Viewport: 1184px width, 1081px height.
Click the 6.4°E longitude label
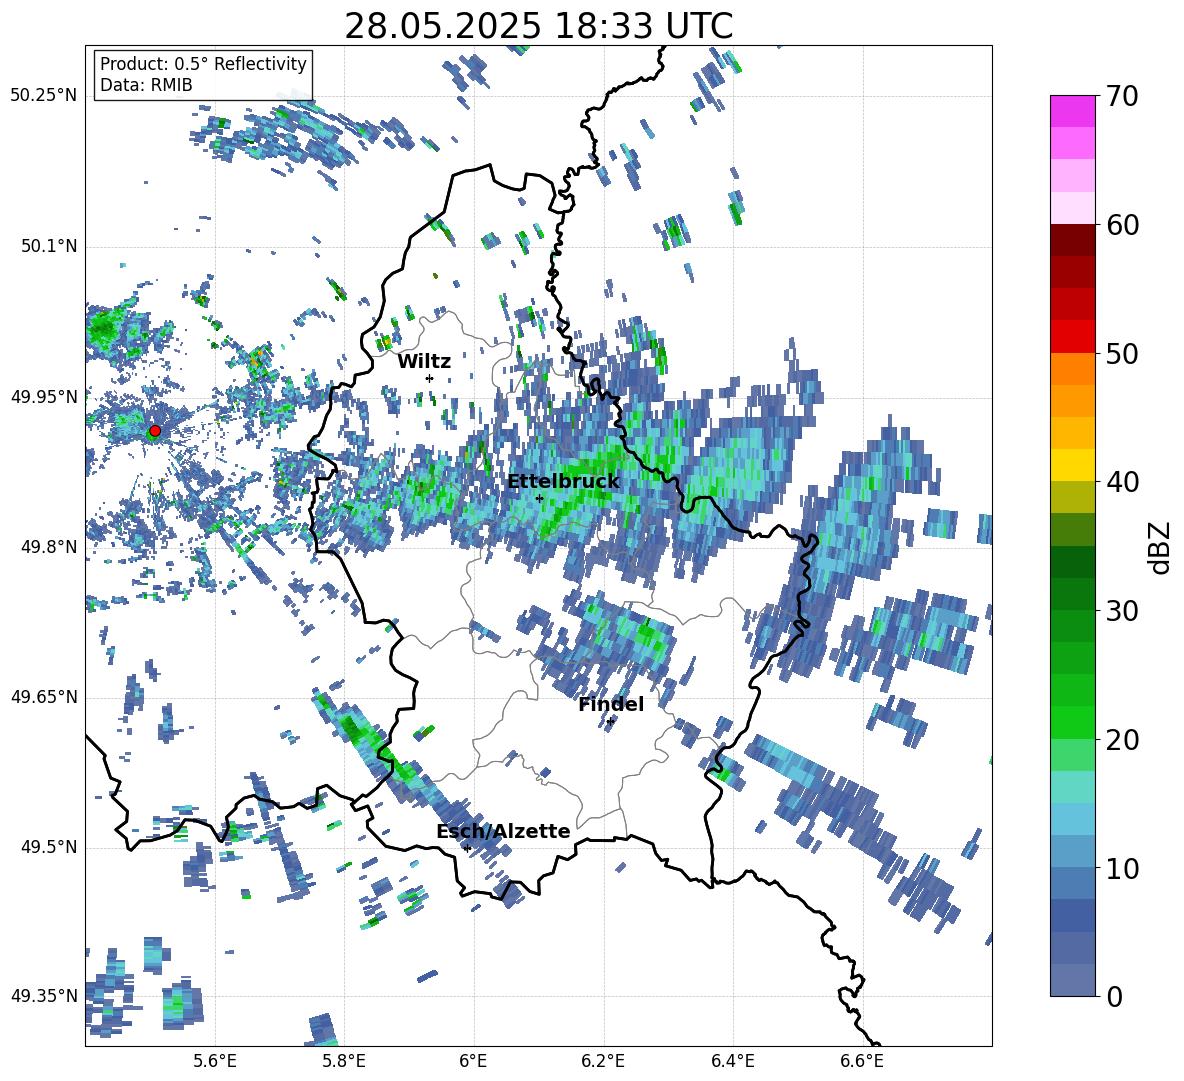pos(732,1061)
